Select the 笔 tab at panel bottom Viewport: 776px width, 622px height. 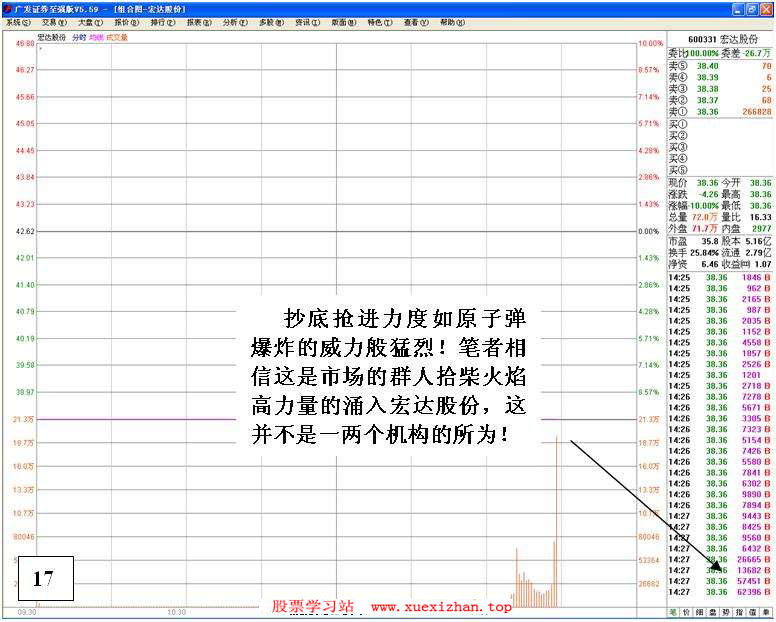pyautogui.click(x=673, y=612)
